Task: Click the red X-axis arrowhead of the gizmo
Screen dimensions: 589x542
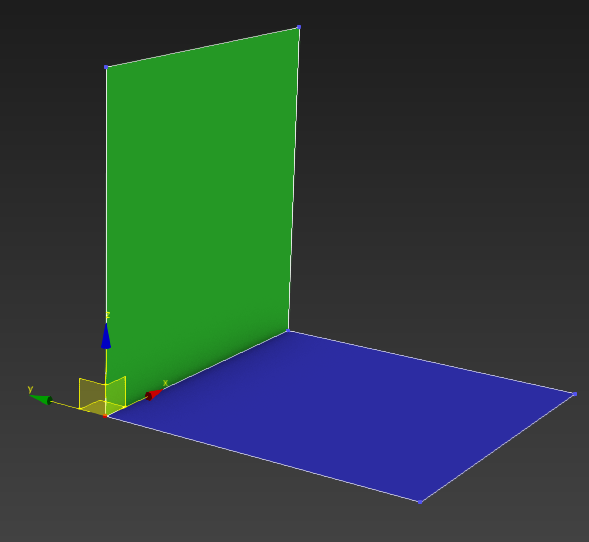Action: tap(153, 395)
